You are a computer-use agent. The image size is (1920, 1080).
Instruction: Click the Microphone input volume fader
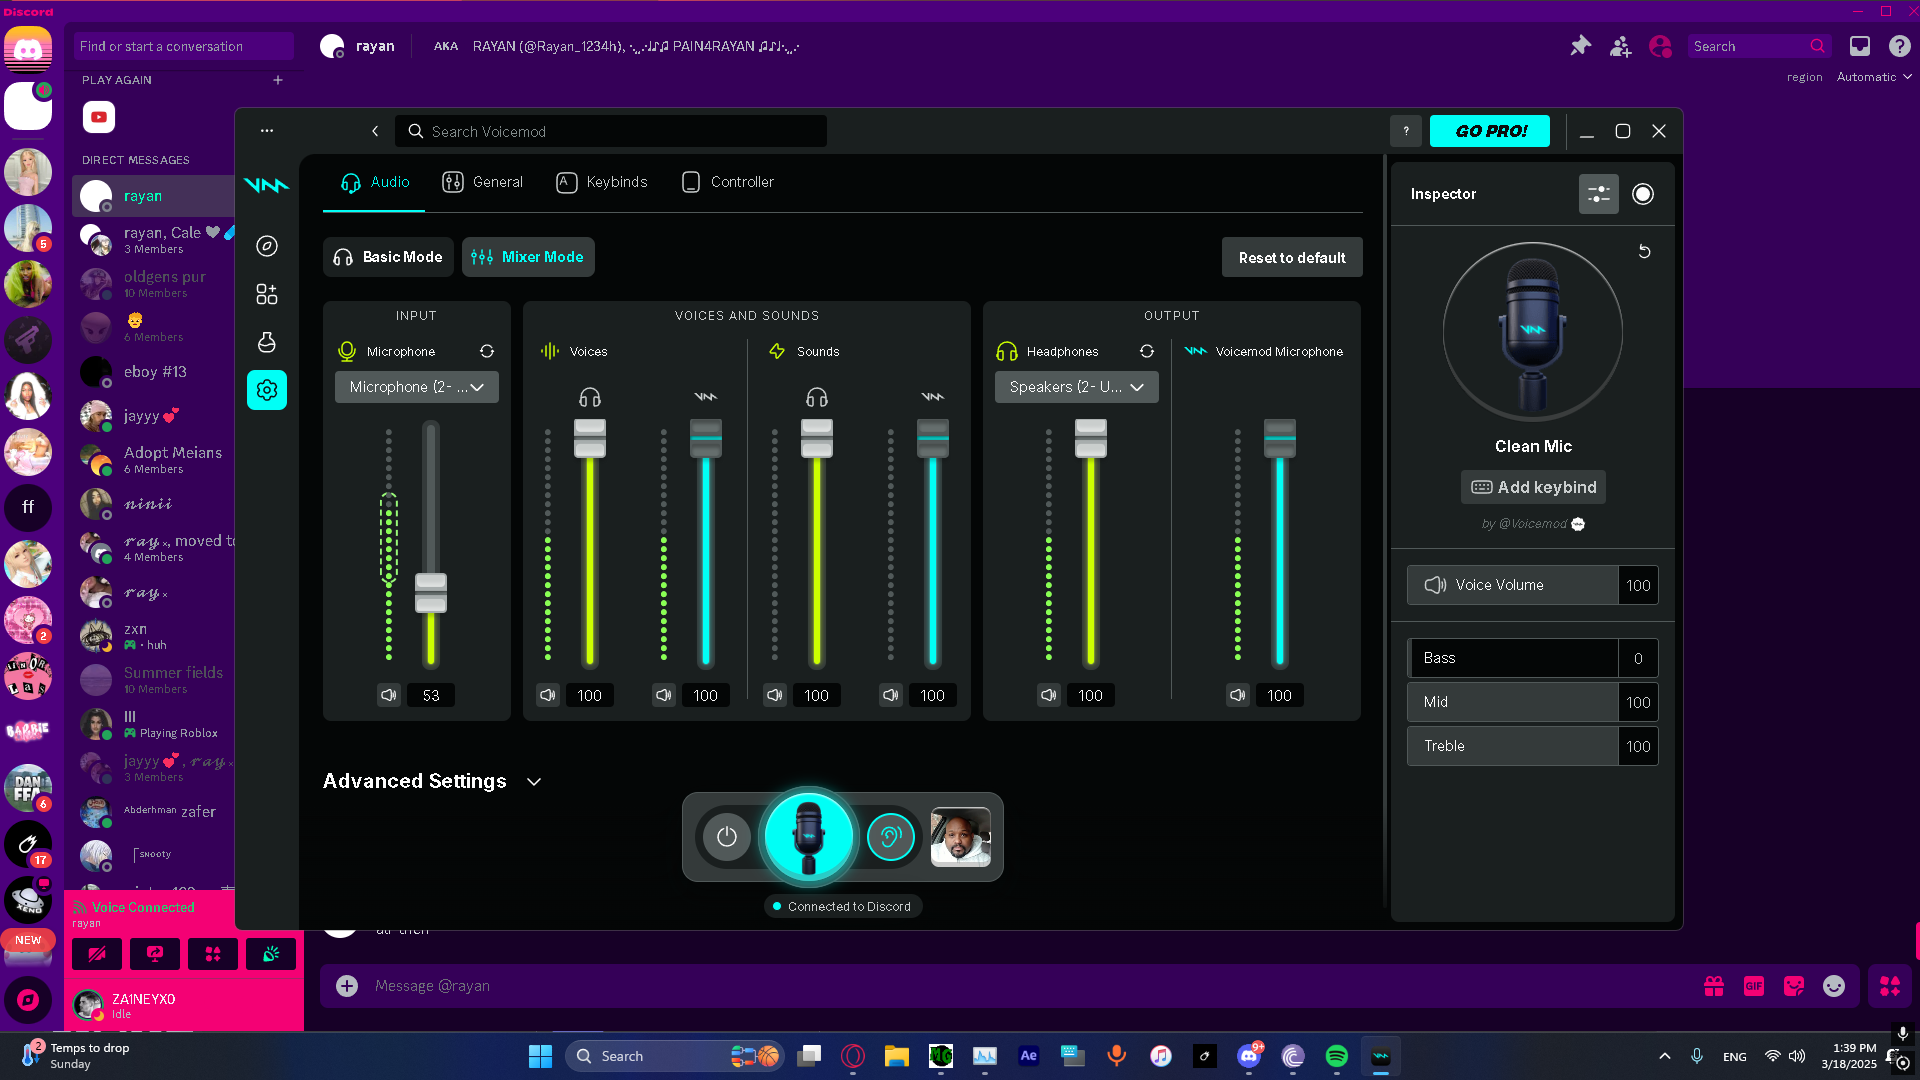click(431, 592)
